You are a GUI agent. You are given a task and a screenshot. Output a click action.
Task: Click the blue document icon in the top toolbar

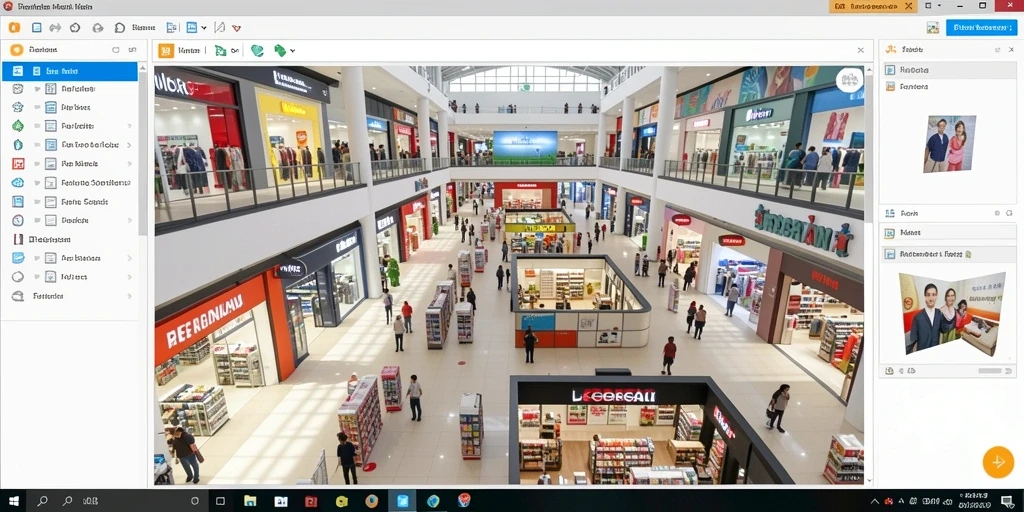point(37,27)
